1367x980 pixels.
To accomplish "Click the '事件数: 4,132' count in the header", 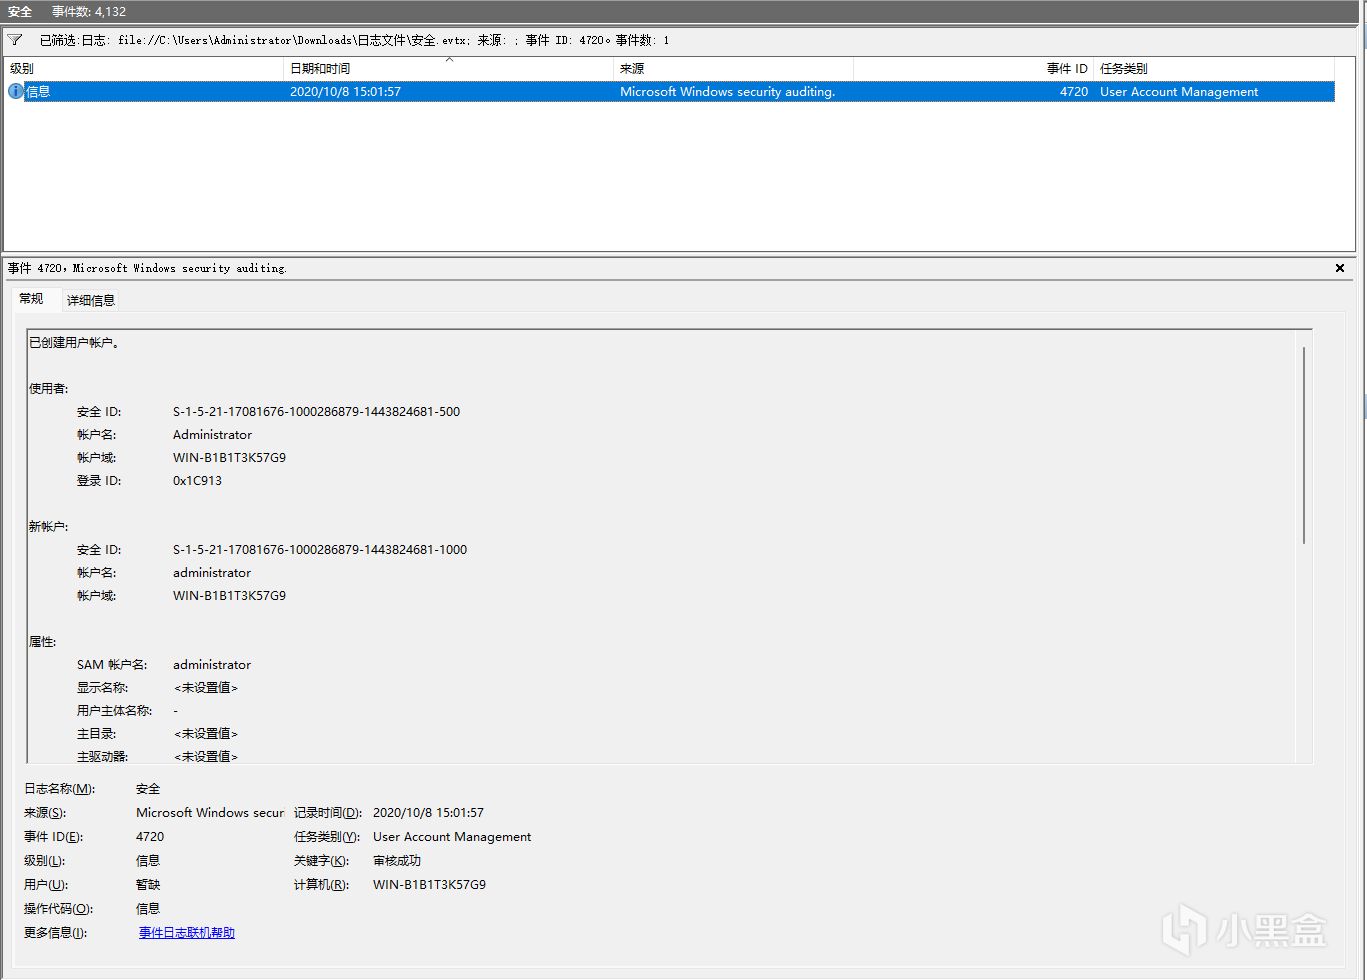I will 89,11.
